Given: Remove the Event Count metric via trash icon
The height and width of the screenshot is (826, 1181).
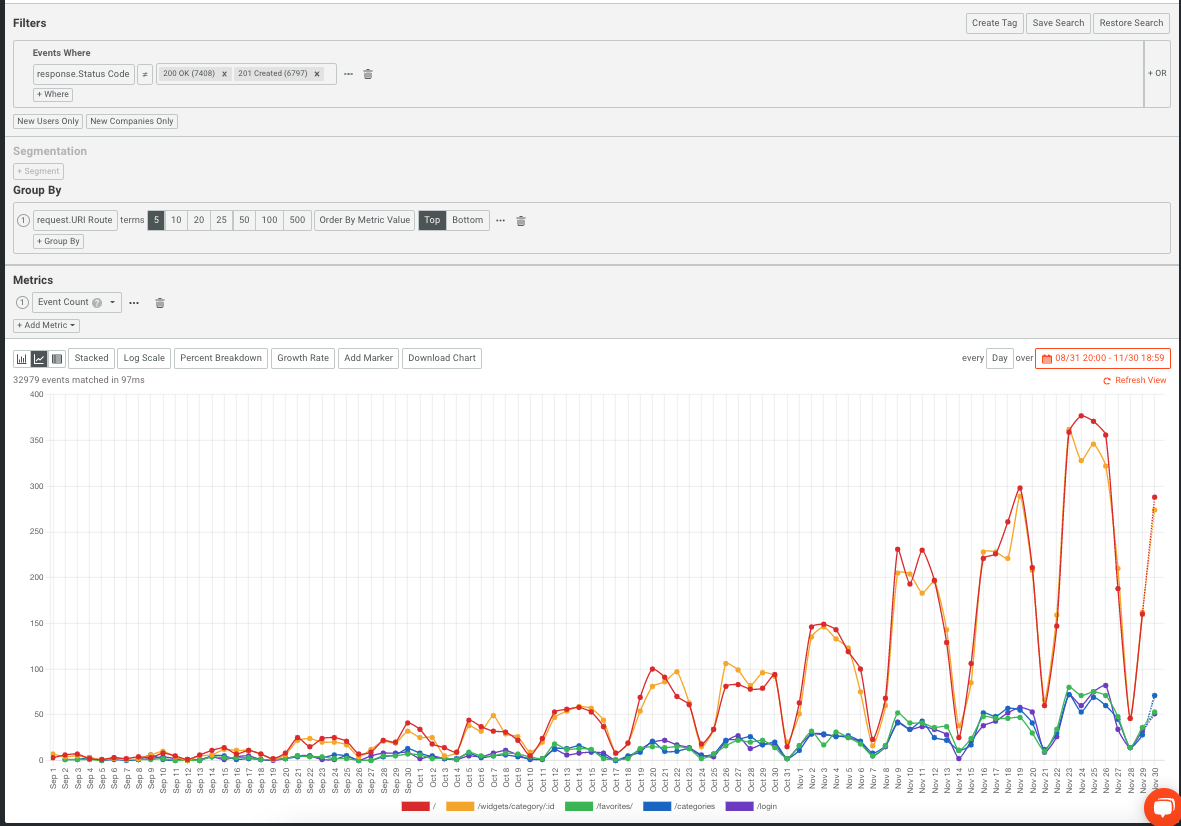Looking at the screenshot, I should 160,302.
